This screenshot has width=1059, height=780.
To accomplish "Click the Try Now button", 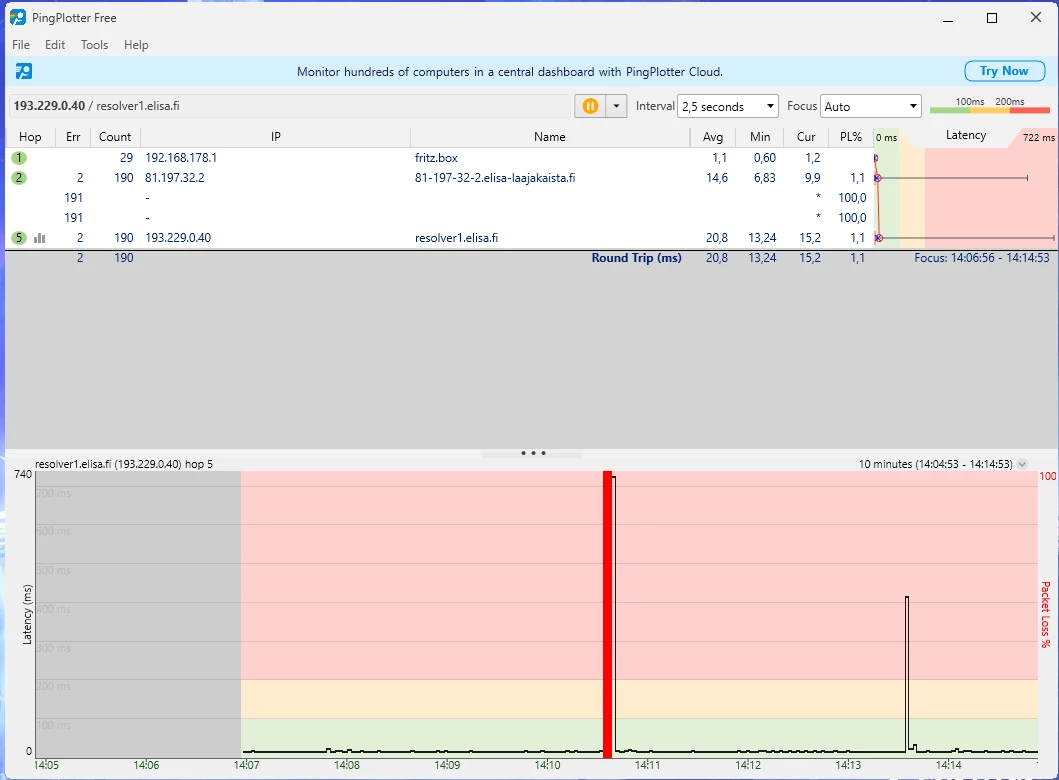I will tap(1004, 71).
